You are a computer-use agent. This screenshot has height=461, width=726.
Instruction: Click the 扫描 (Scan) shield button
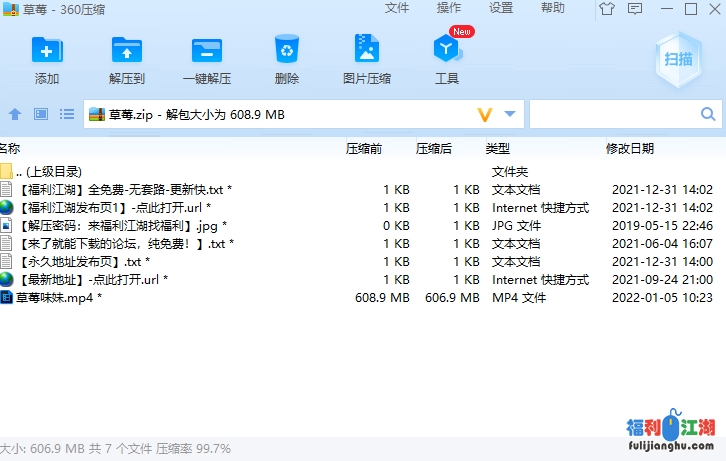click(x=677, y=58)
